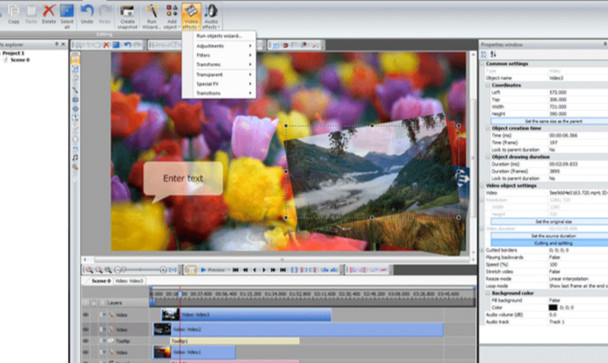
Task: Pin the objects explorer panel
Action: coord(57,44)
